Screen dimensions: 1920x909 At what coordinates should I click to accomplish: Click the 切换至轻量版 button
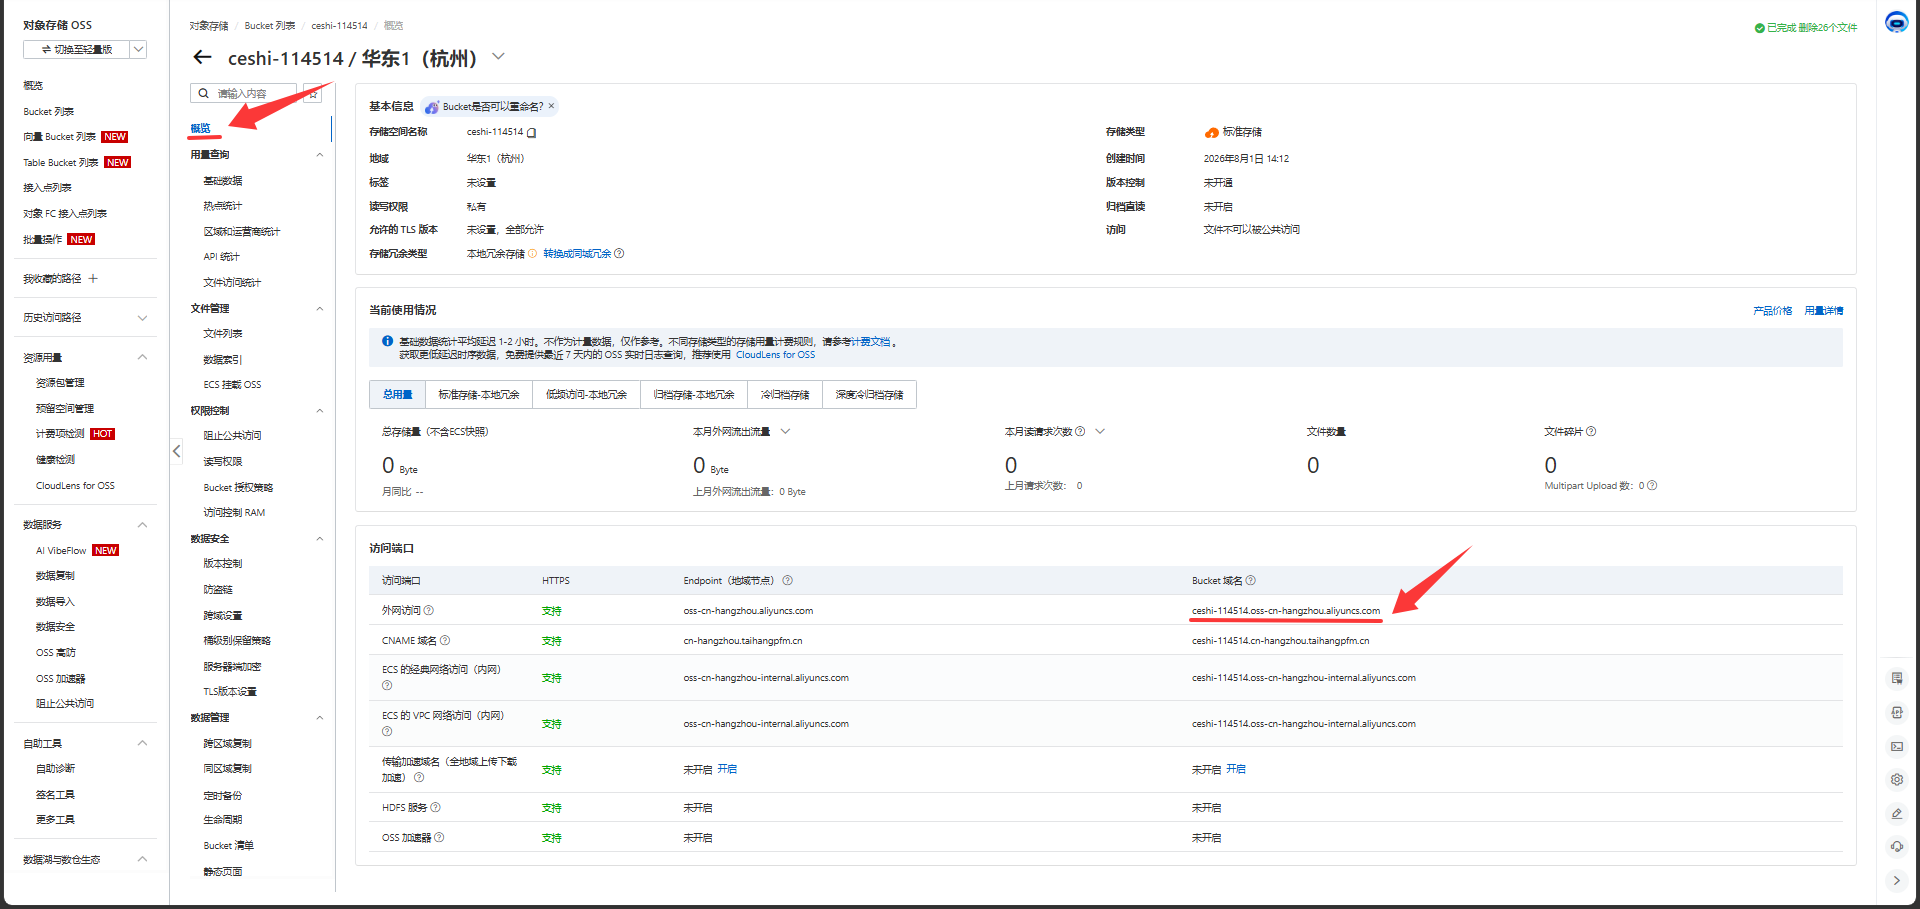(77, 49)
